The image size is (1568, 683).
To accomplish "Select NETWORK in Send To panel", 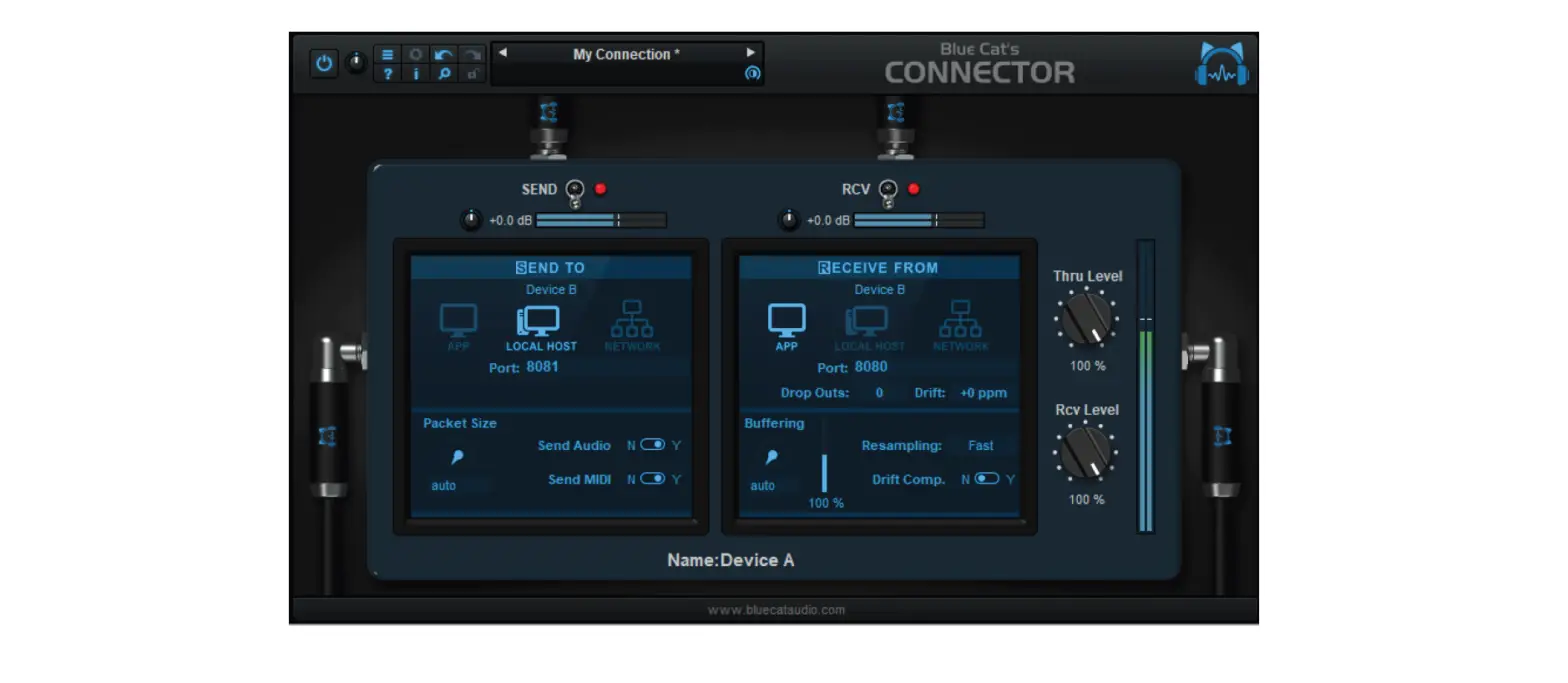I will tap(632, 326).
